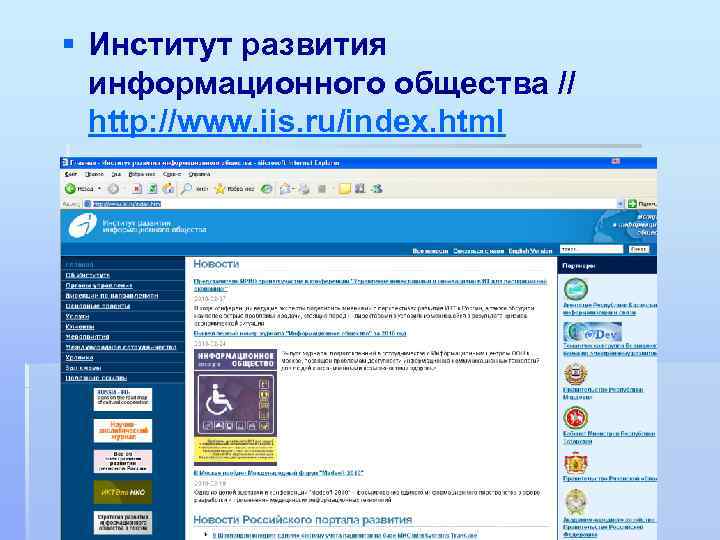Click the Kazakhstan agency round partner emblem
This screenshot has width=720, height=540.
tap(576, 289)
